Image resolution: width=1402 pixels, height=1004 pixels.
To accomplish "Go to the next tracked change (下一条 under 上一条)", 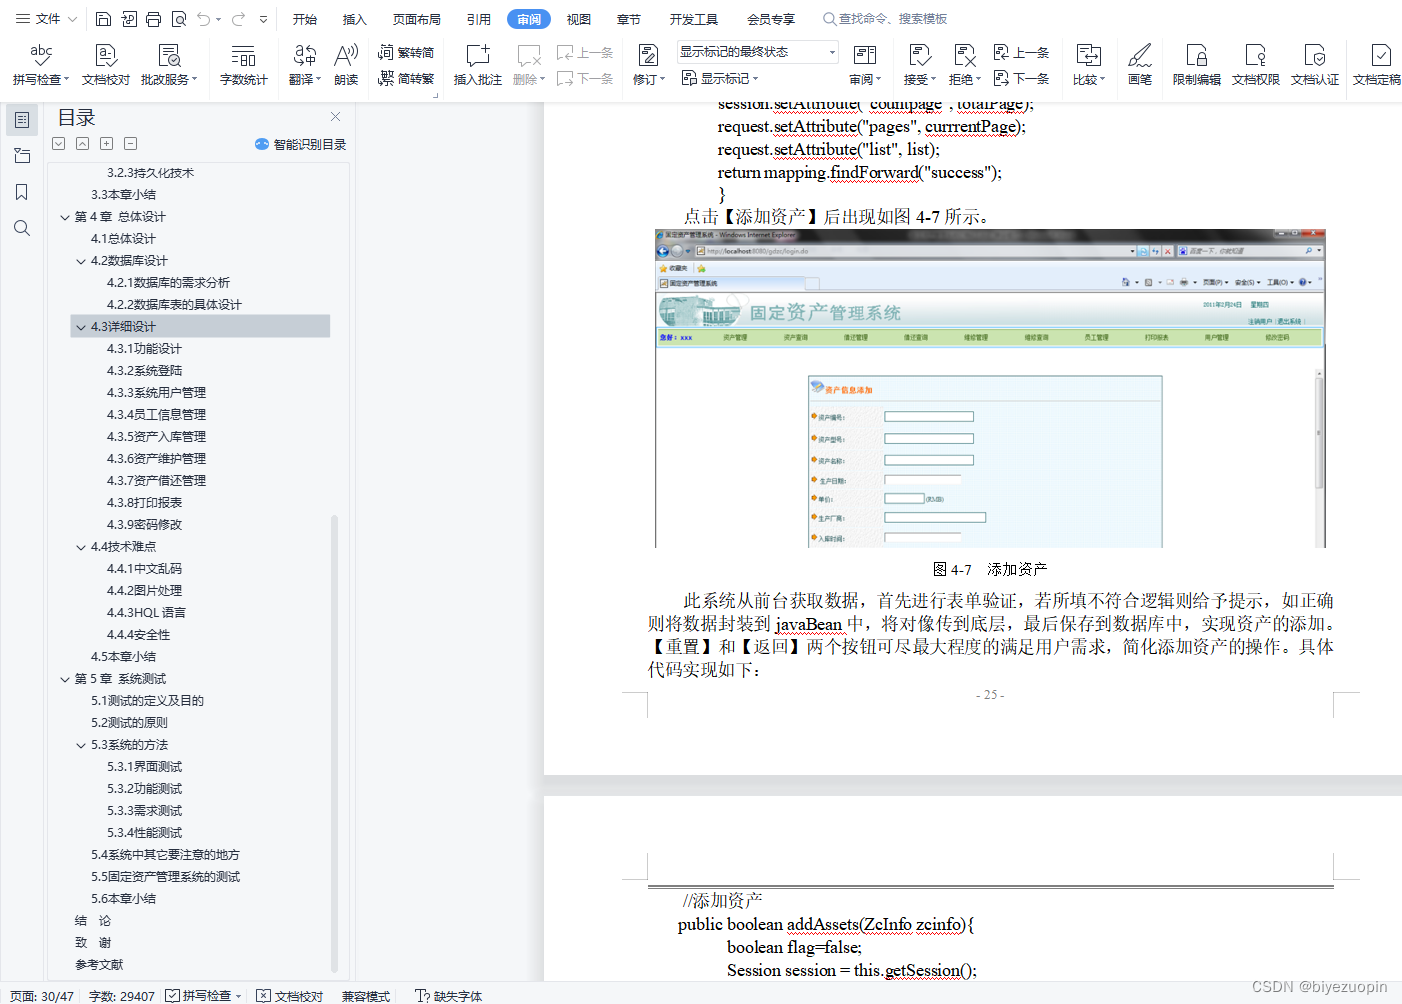I will pyautogui.click(x=1022, y=78).
